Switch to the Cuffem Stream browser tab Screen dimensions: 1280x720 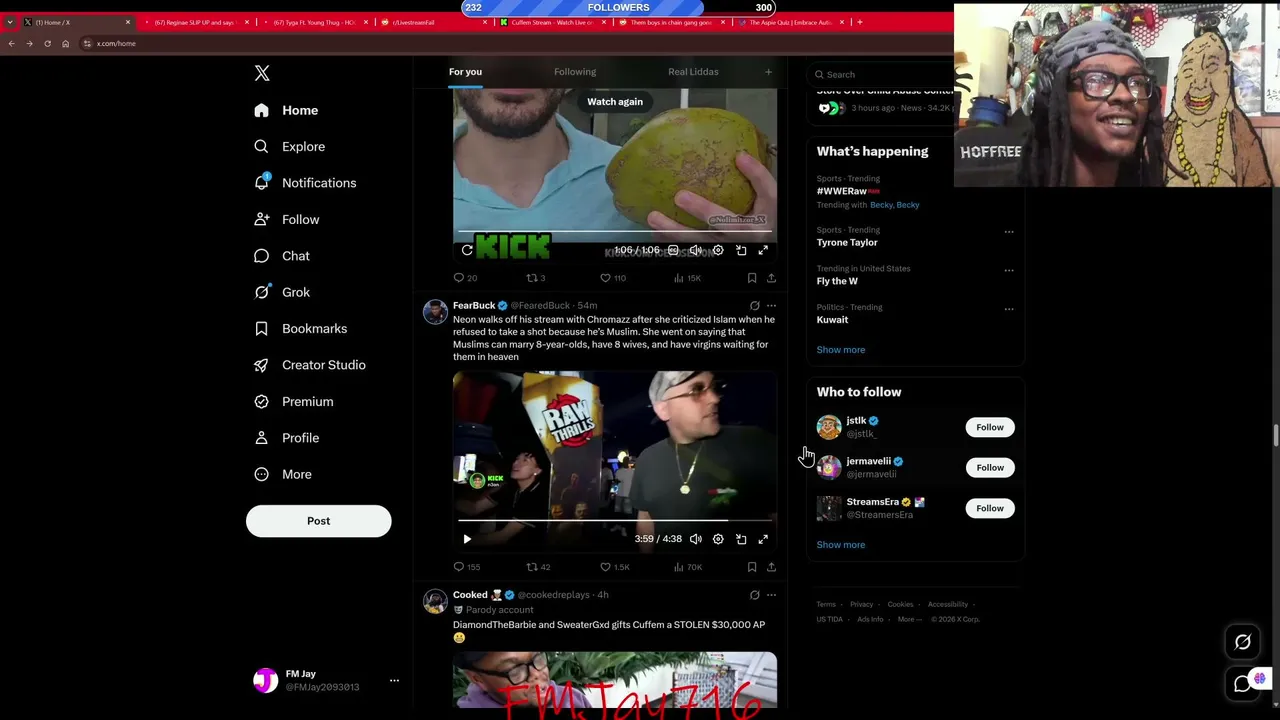coord(552,22)
